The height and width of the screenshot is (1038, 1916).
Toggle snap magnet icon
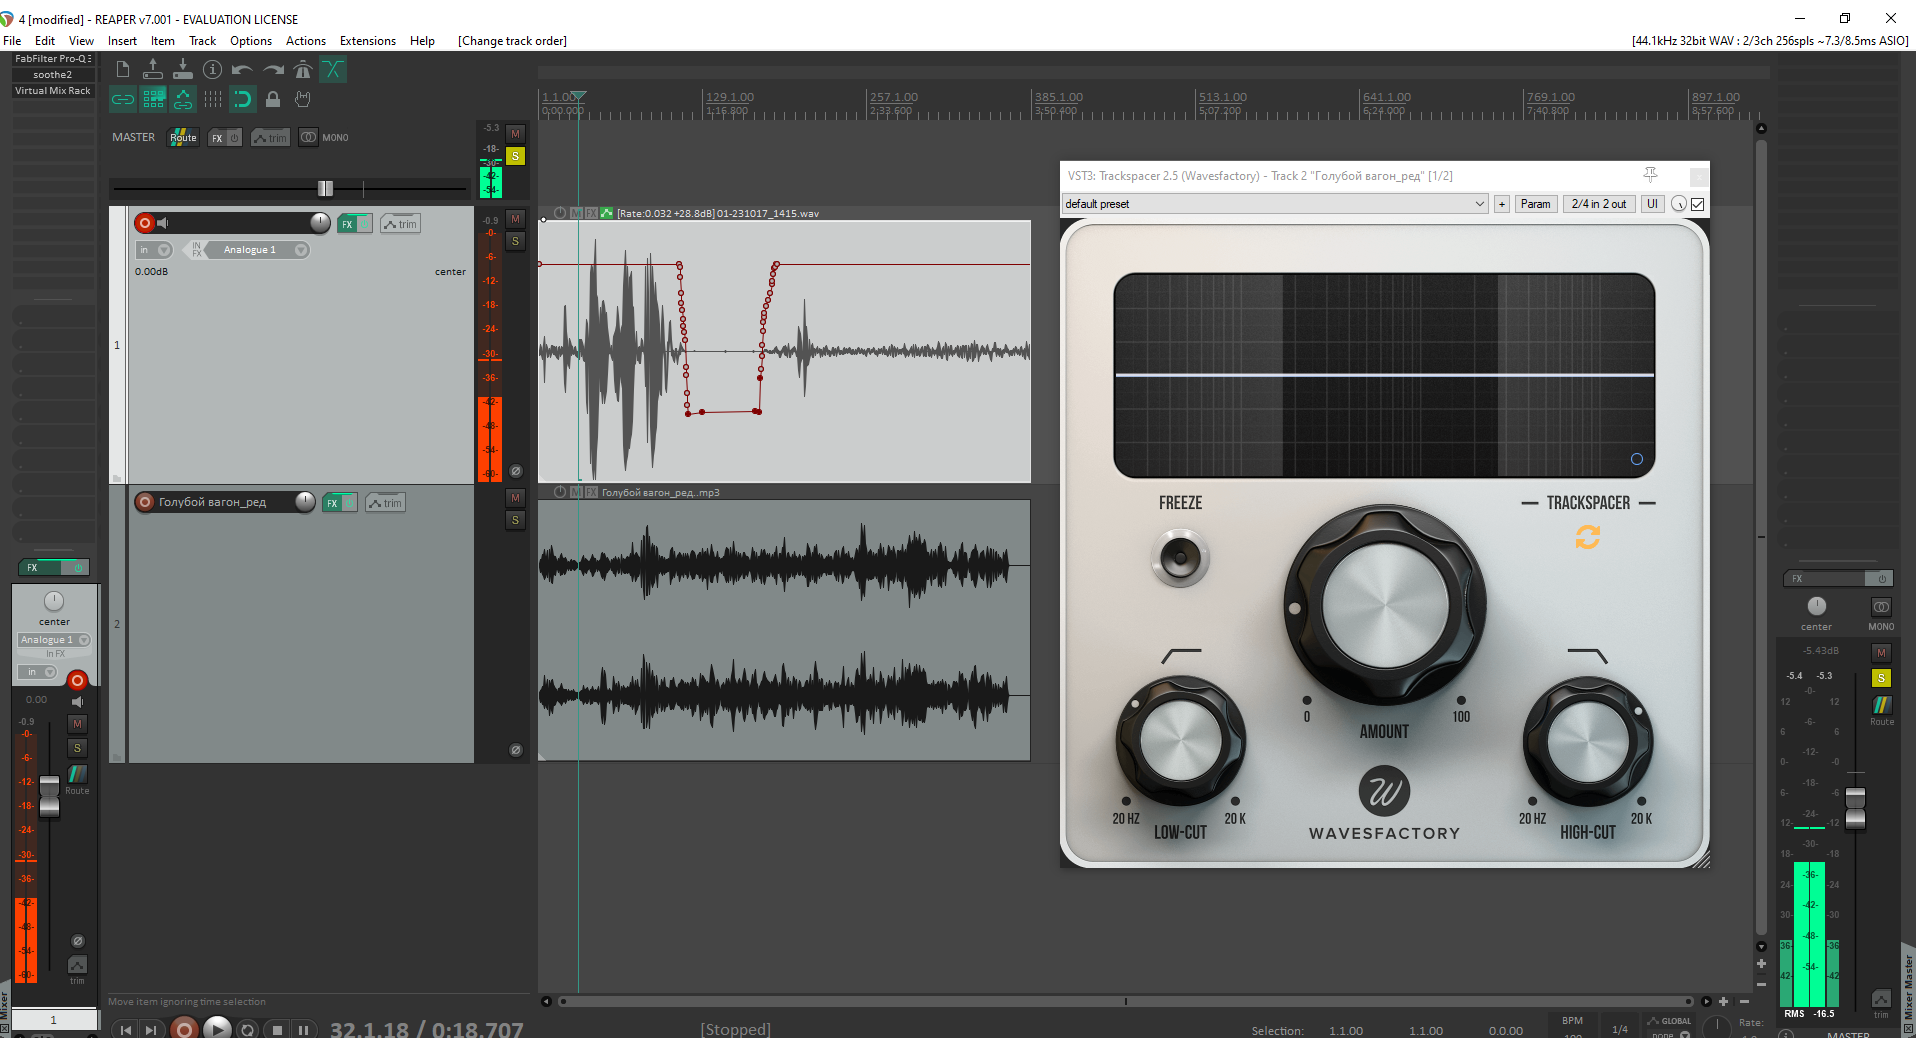(x=243, y=99)
